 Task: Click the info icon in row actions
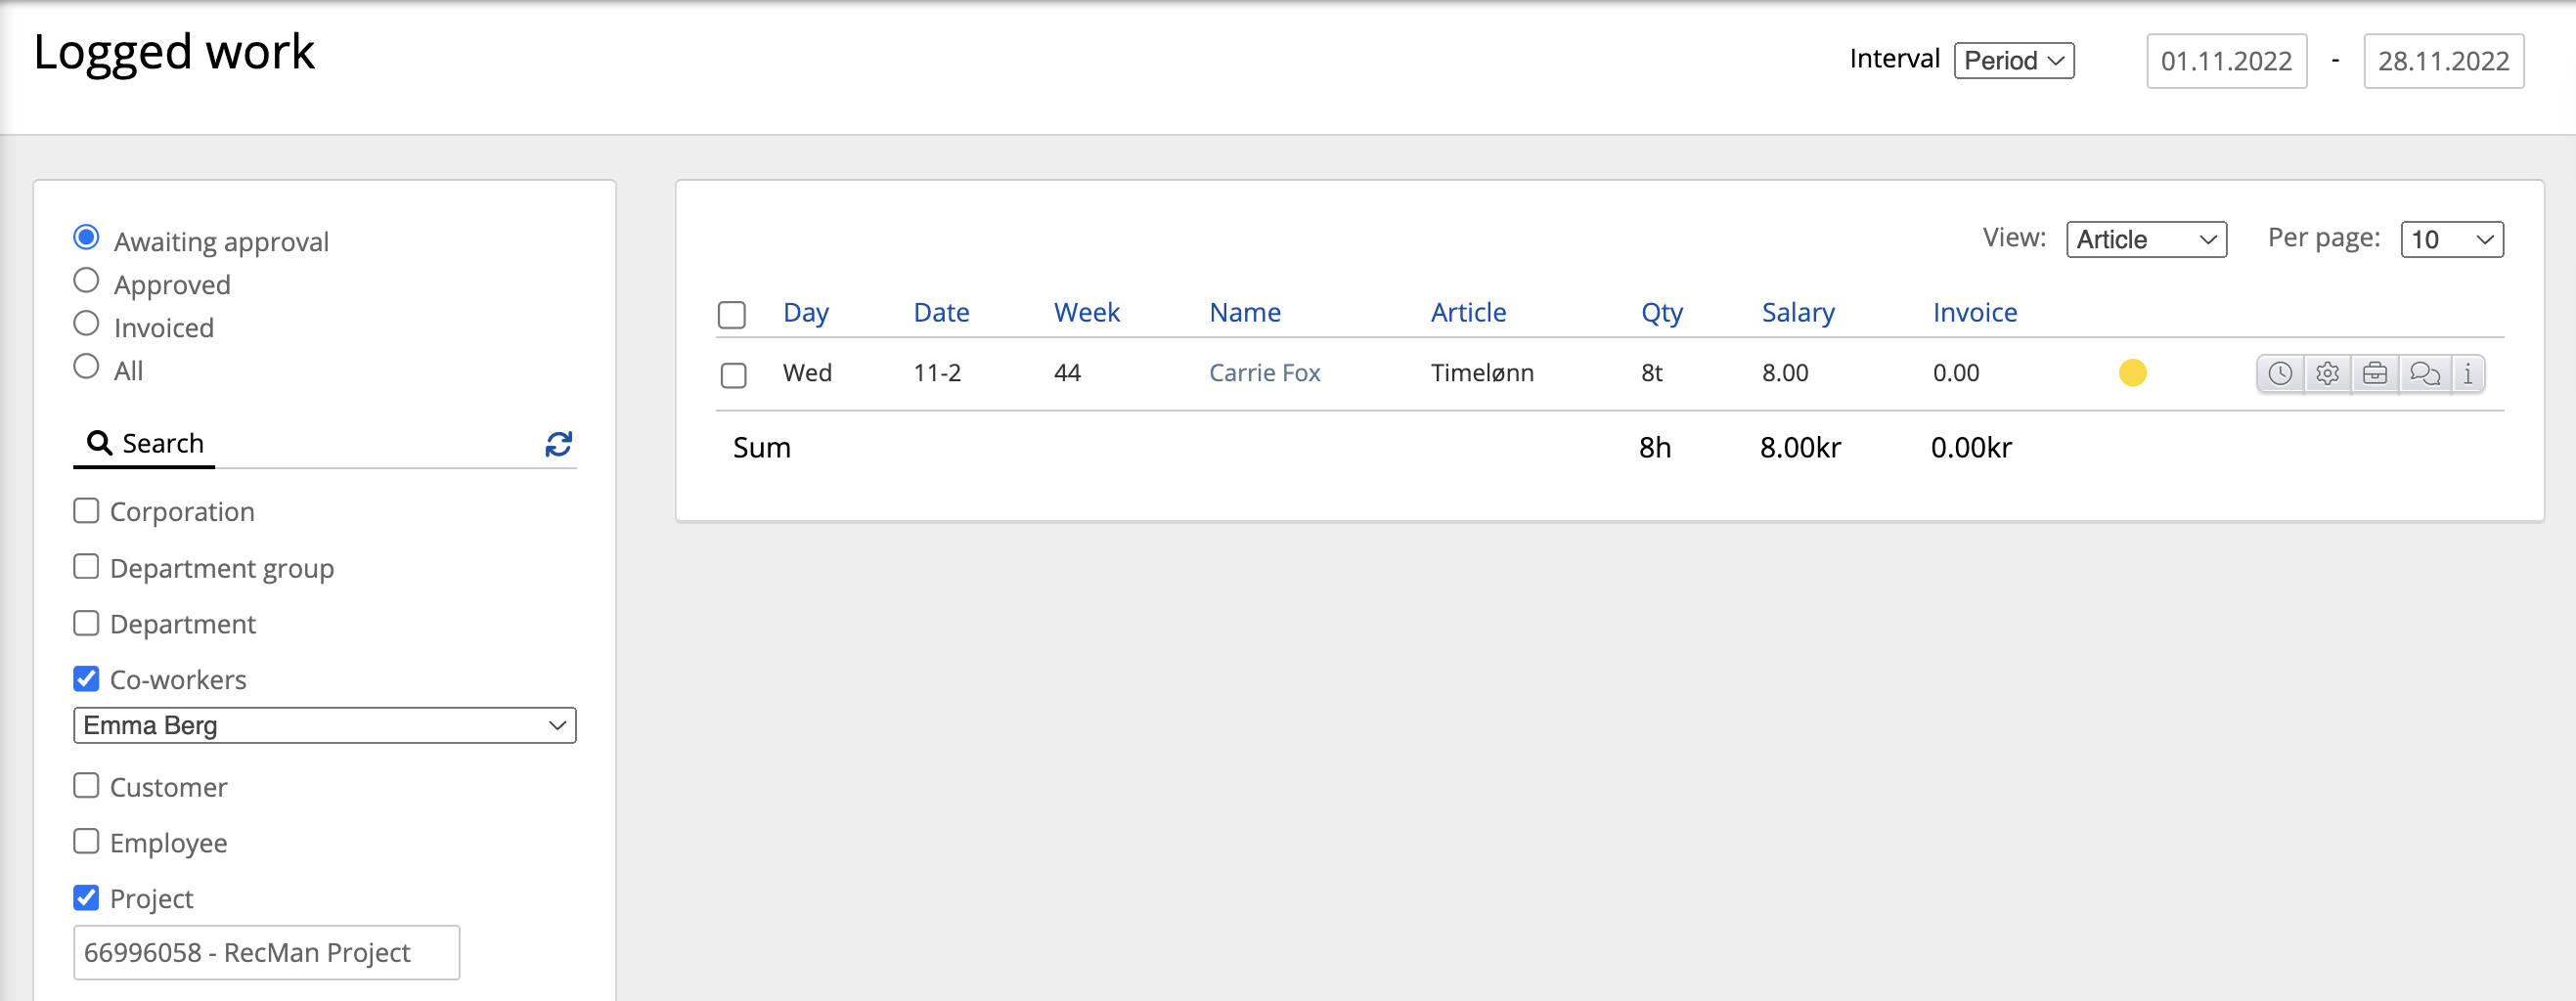2468,374
